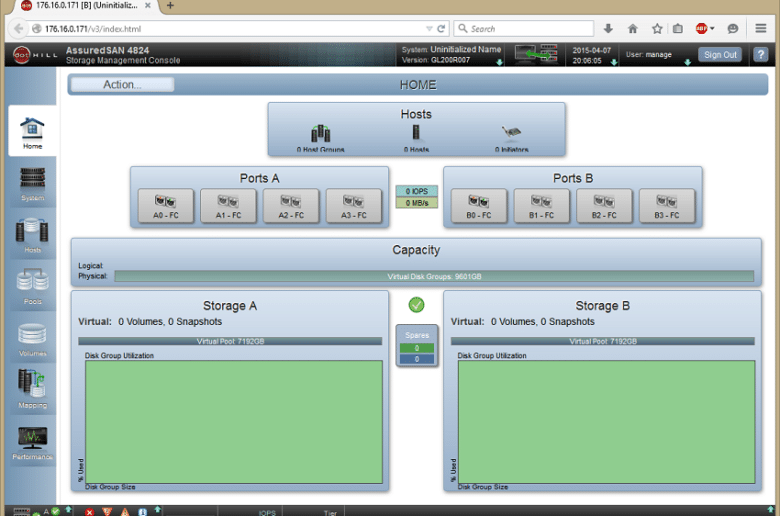Click the blue informational events icon
The width and height of the screenshot is (780, 516).
coord(142,512)
